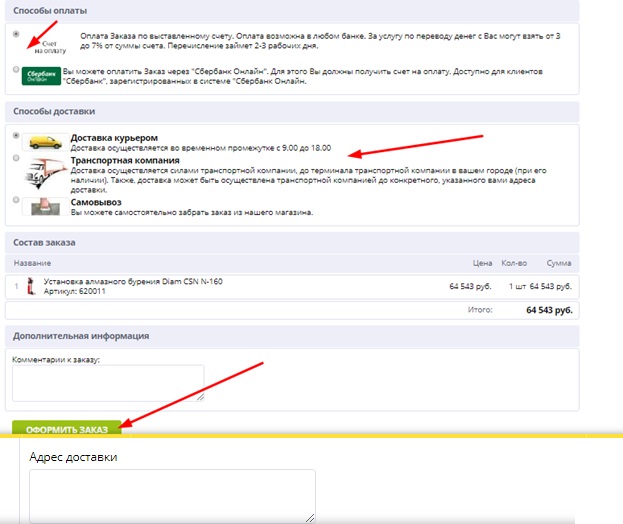The height and width of the screenshot is (524, 623).
Task: Click the yellow courier van icon
Action: [x=44, y=141]
